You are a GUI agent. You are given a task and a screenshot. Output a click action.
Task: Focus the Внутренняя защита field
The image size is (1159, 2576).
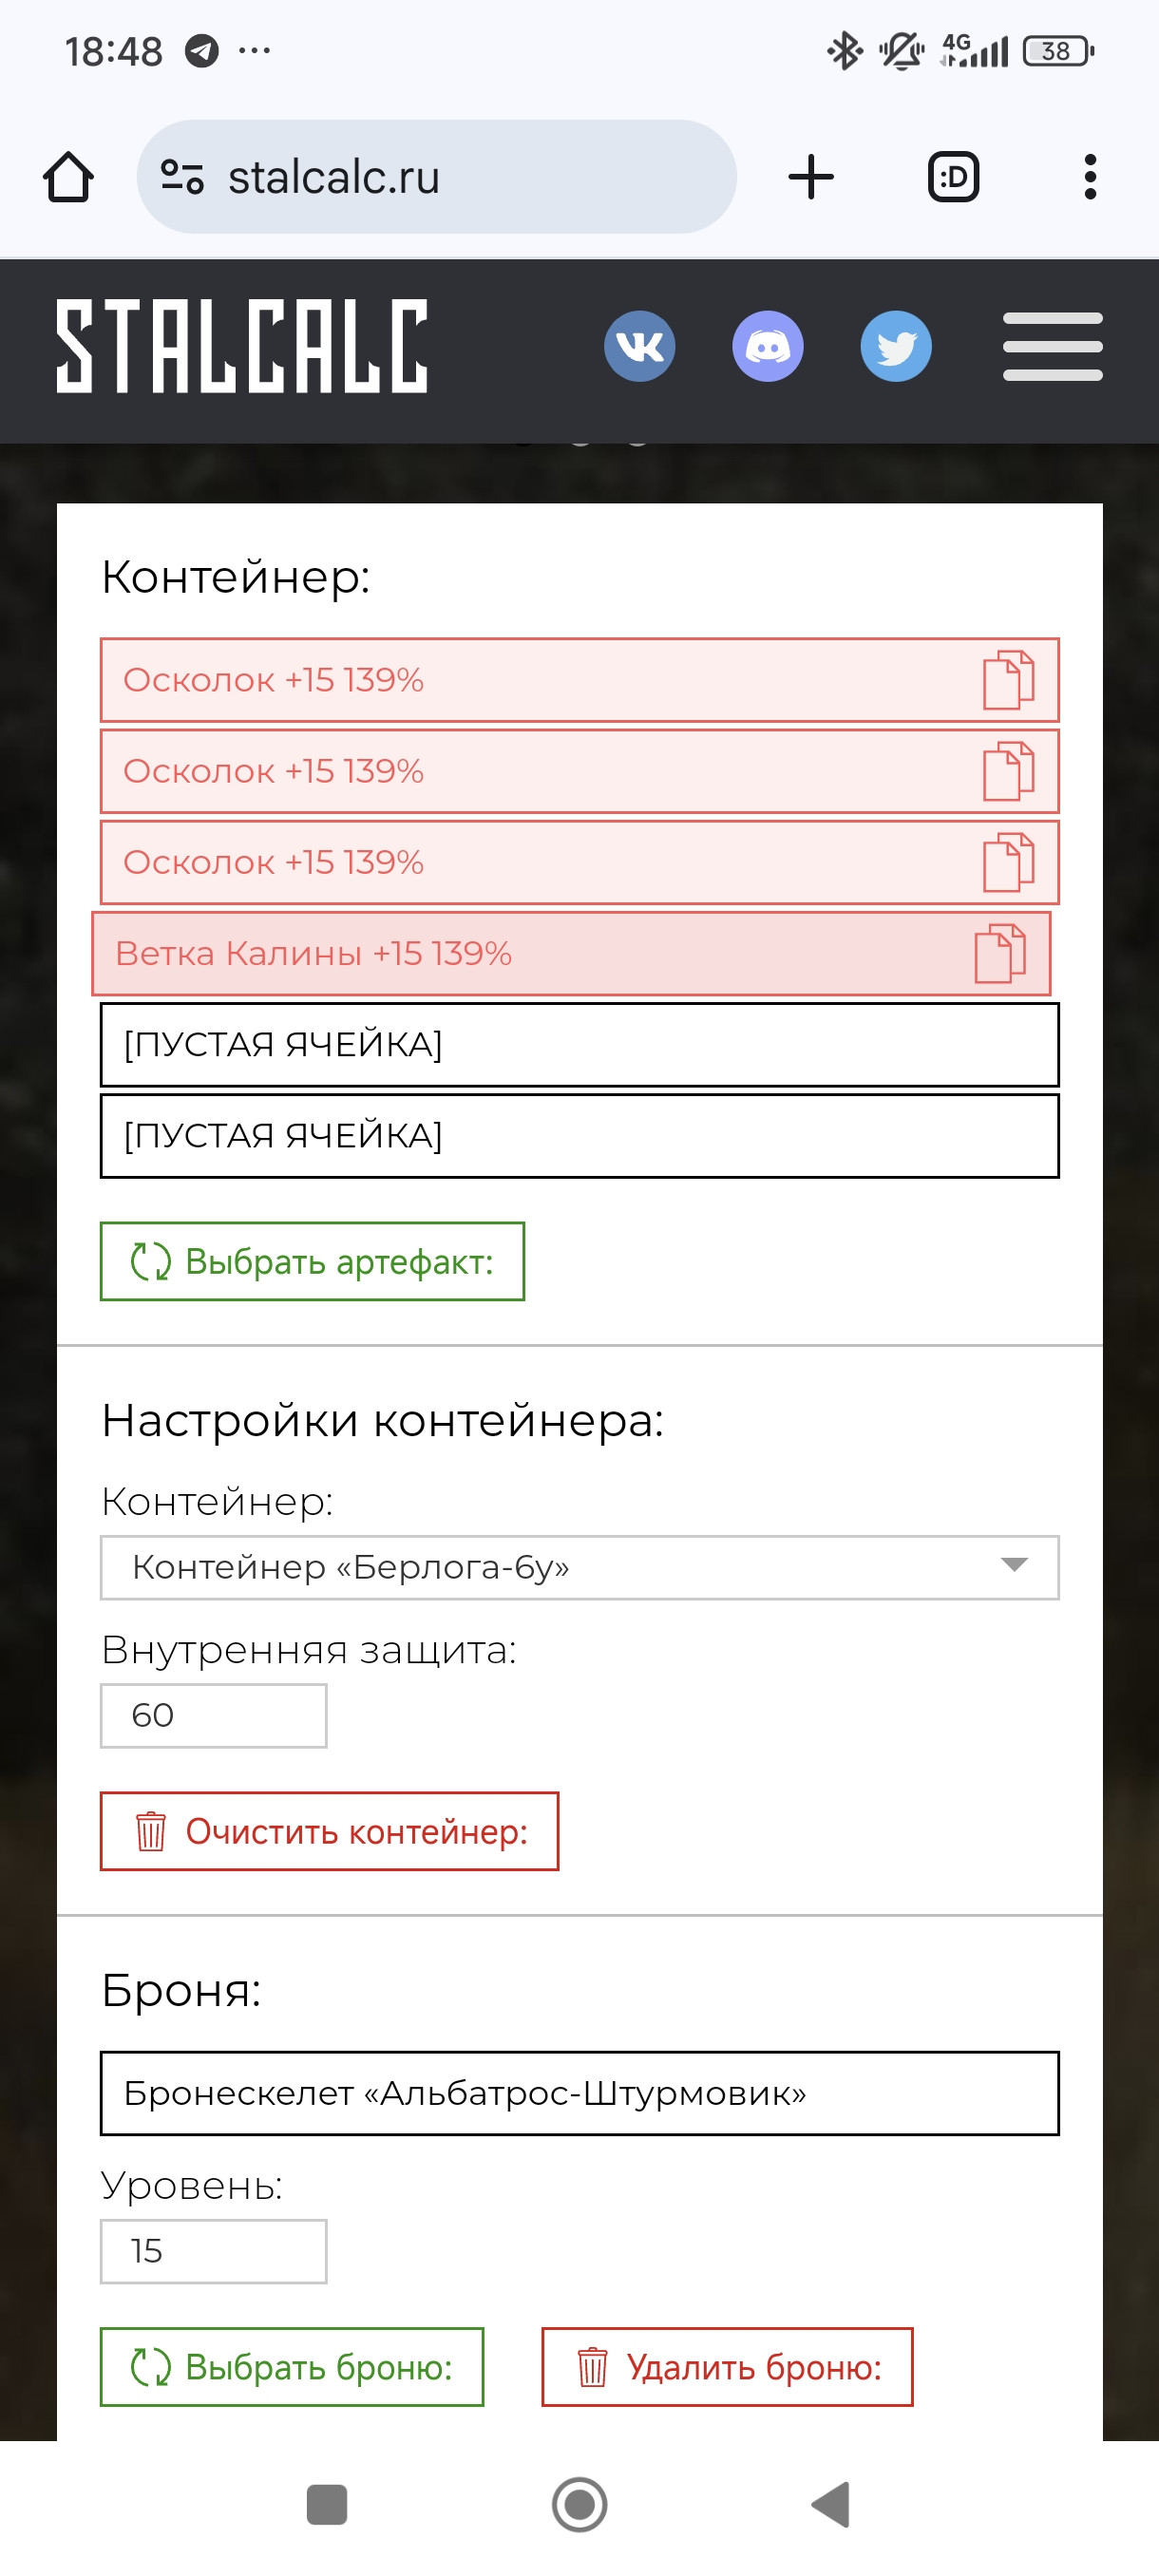click(x=213, y=1715)
